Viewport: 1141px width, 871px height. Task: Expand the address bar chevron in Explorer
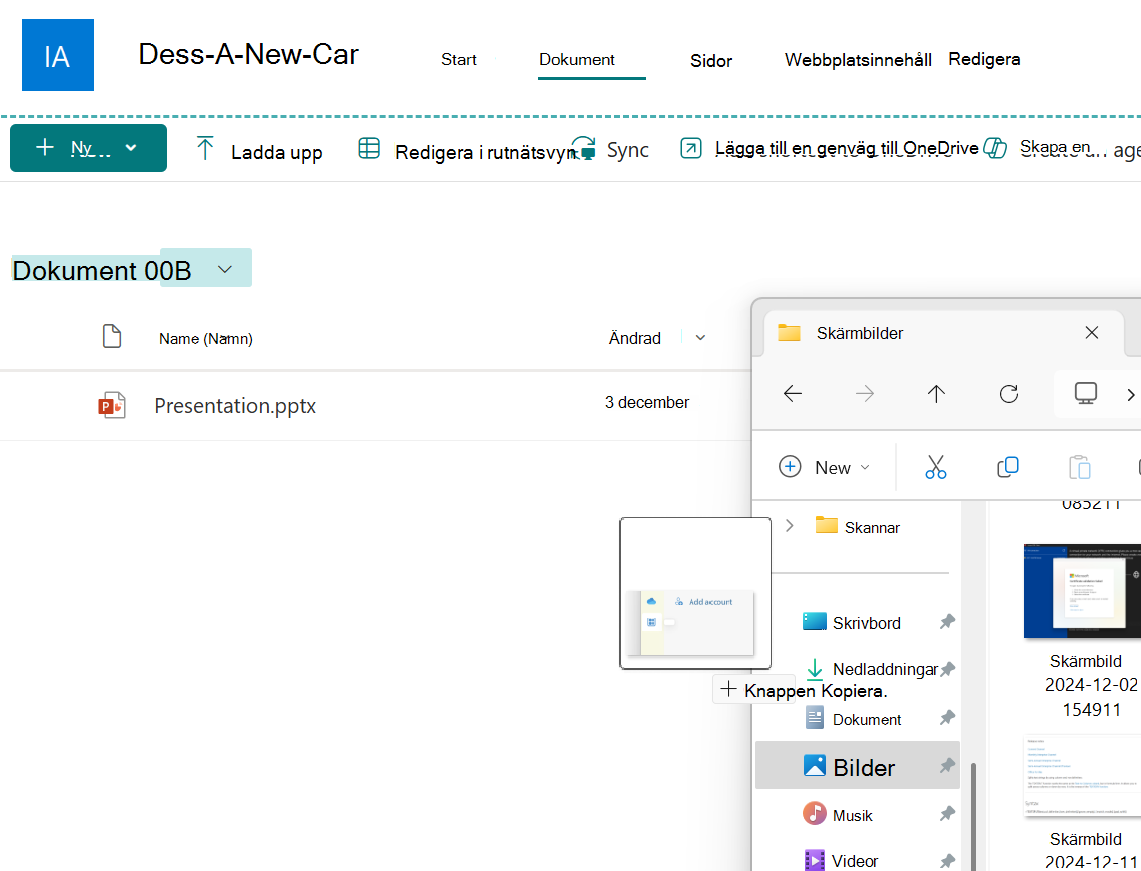click(x=1131, y=394)
